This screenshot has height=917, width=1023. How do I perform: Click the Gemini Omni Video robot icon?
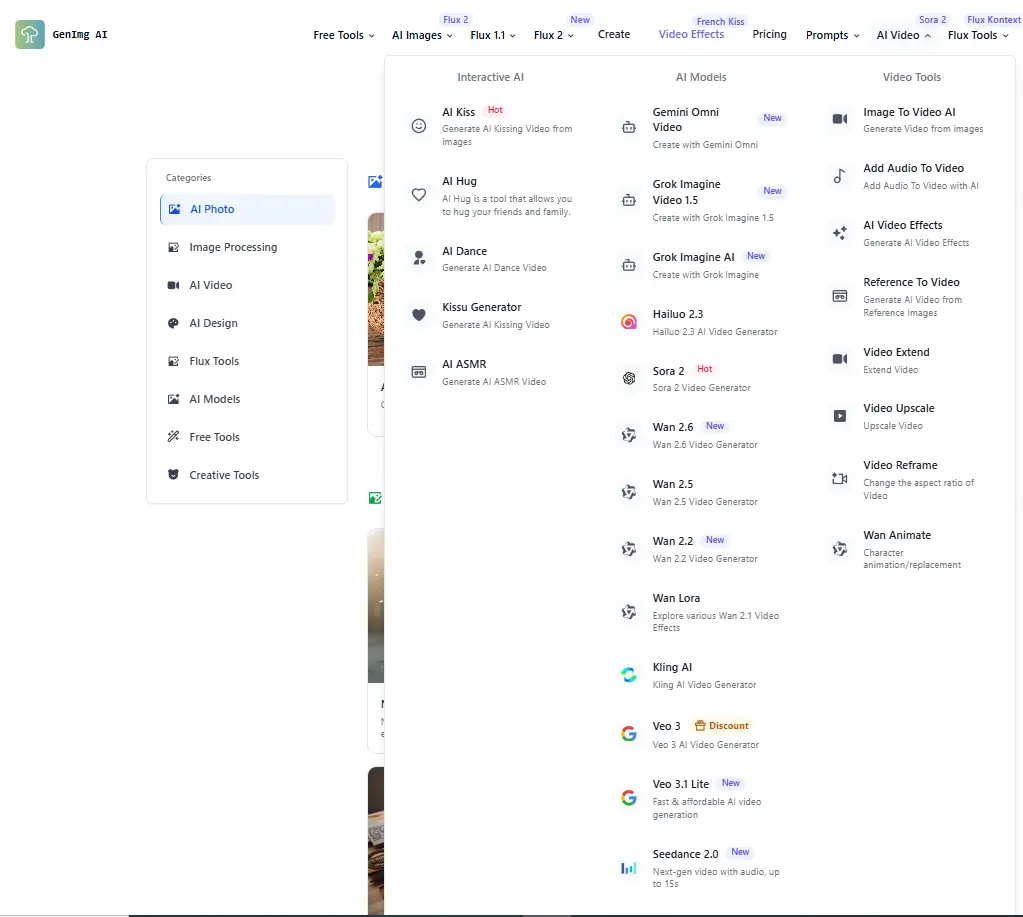[x=629, y=127]
